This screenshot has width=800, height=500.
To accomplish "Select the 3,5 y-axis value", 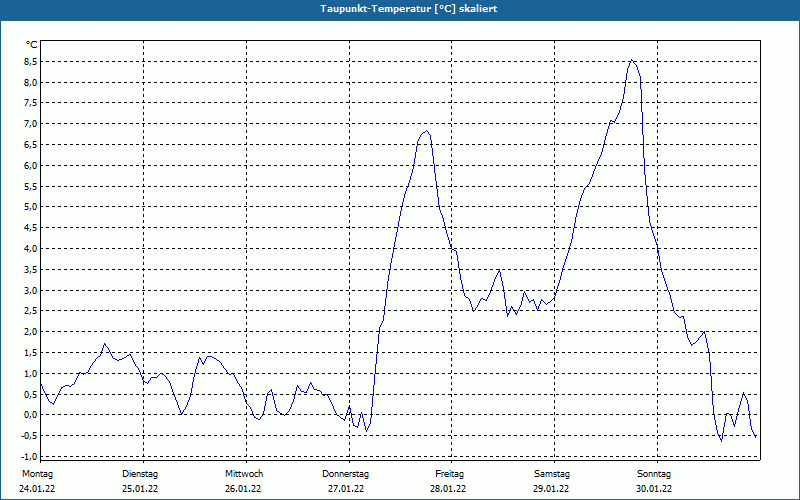I will 30,270.
